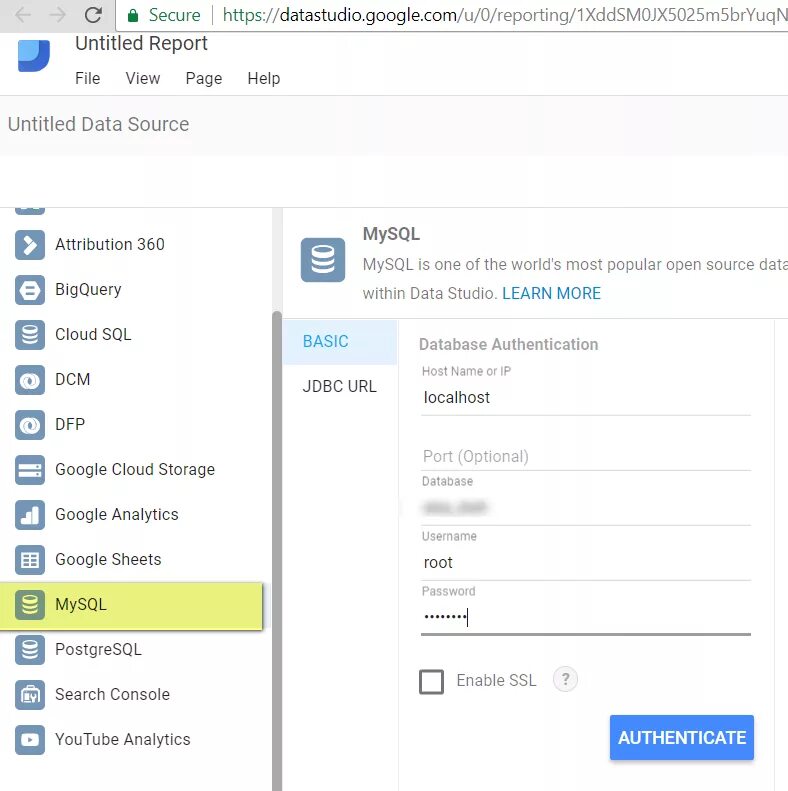Click the Google Sheets grid icon
The image size is (788, 791).
click(30, 559)
